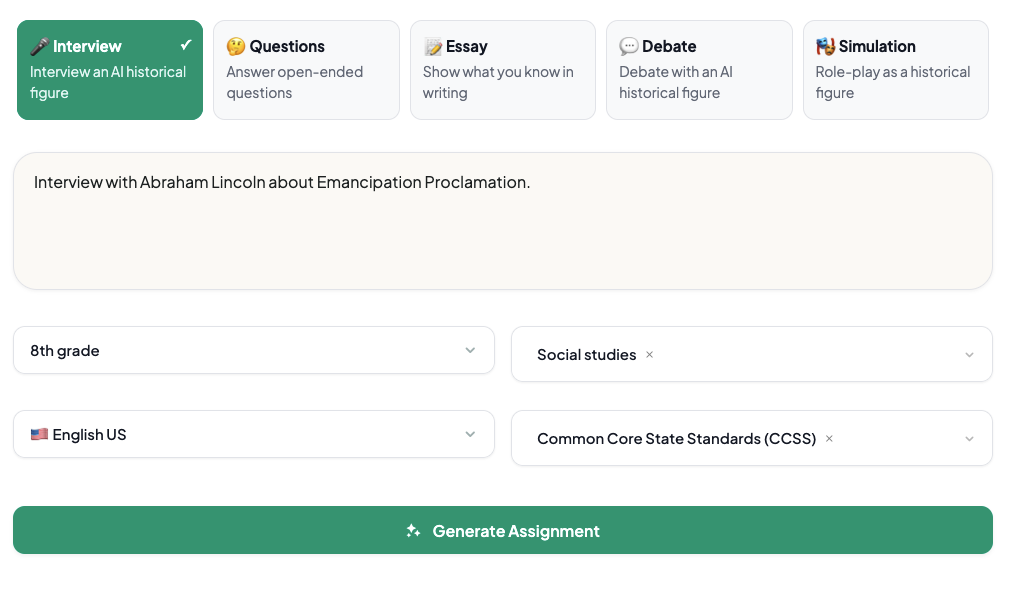The image size is (1012, 592).
Task: Choose the Simulation role-play option
Action: [895, 70]
